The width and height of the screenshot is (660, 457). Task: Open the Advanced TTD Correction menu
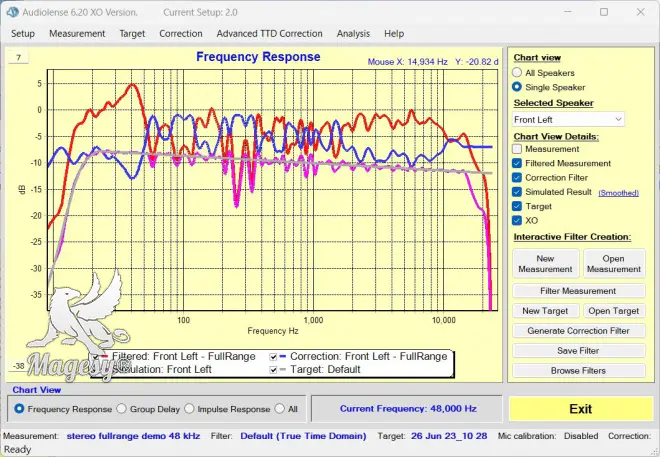coord(269,34)
